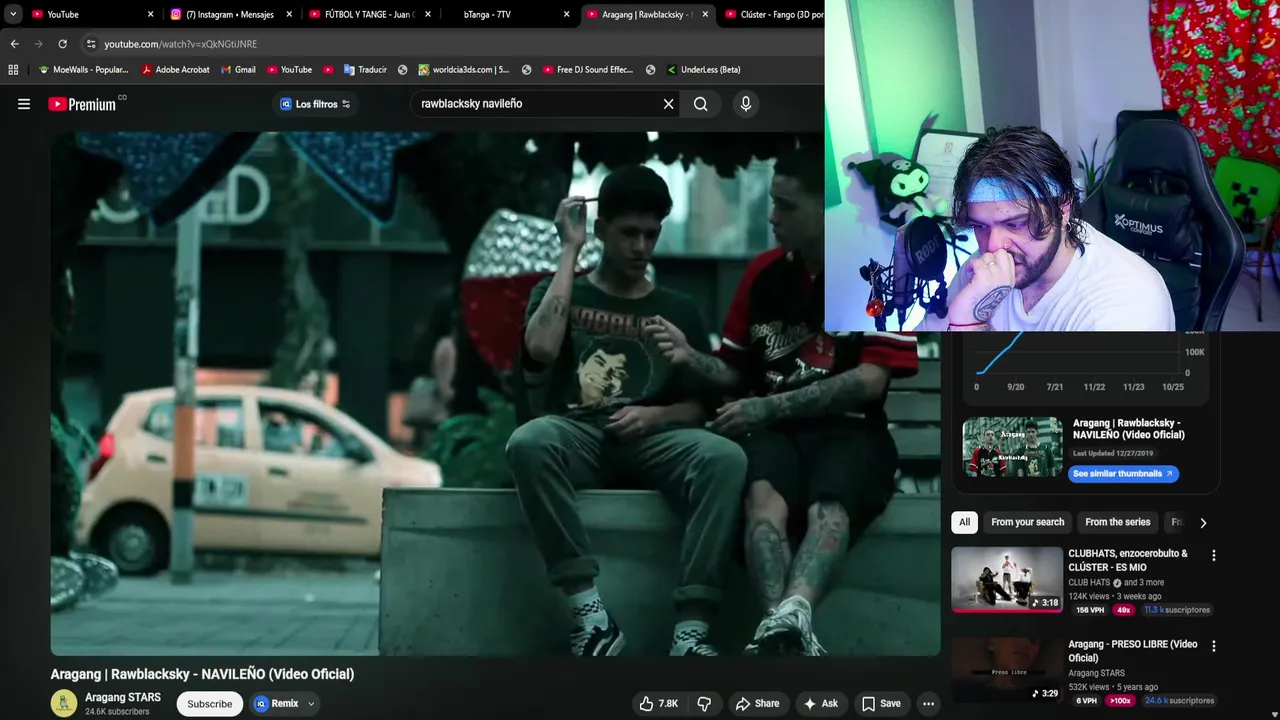Image resolution: width=1280 pixels, height=720 pixels.
Task: Click the main video player
Action: 495,394
